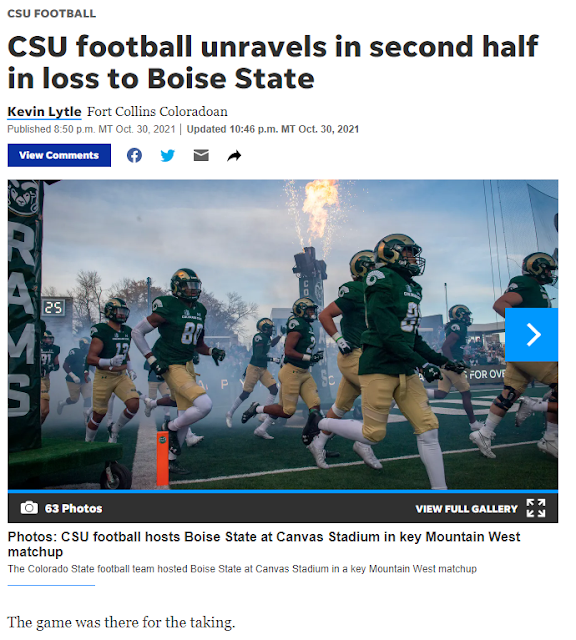Click the published date text

pos(91,129)
